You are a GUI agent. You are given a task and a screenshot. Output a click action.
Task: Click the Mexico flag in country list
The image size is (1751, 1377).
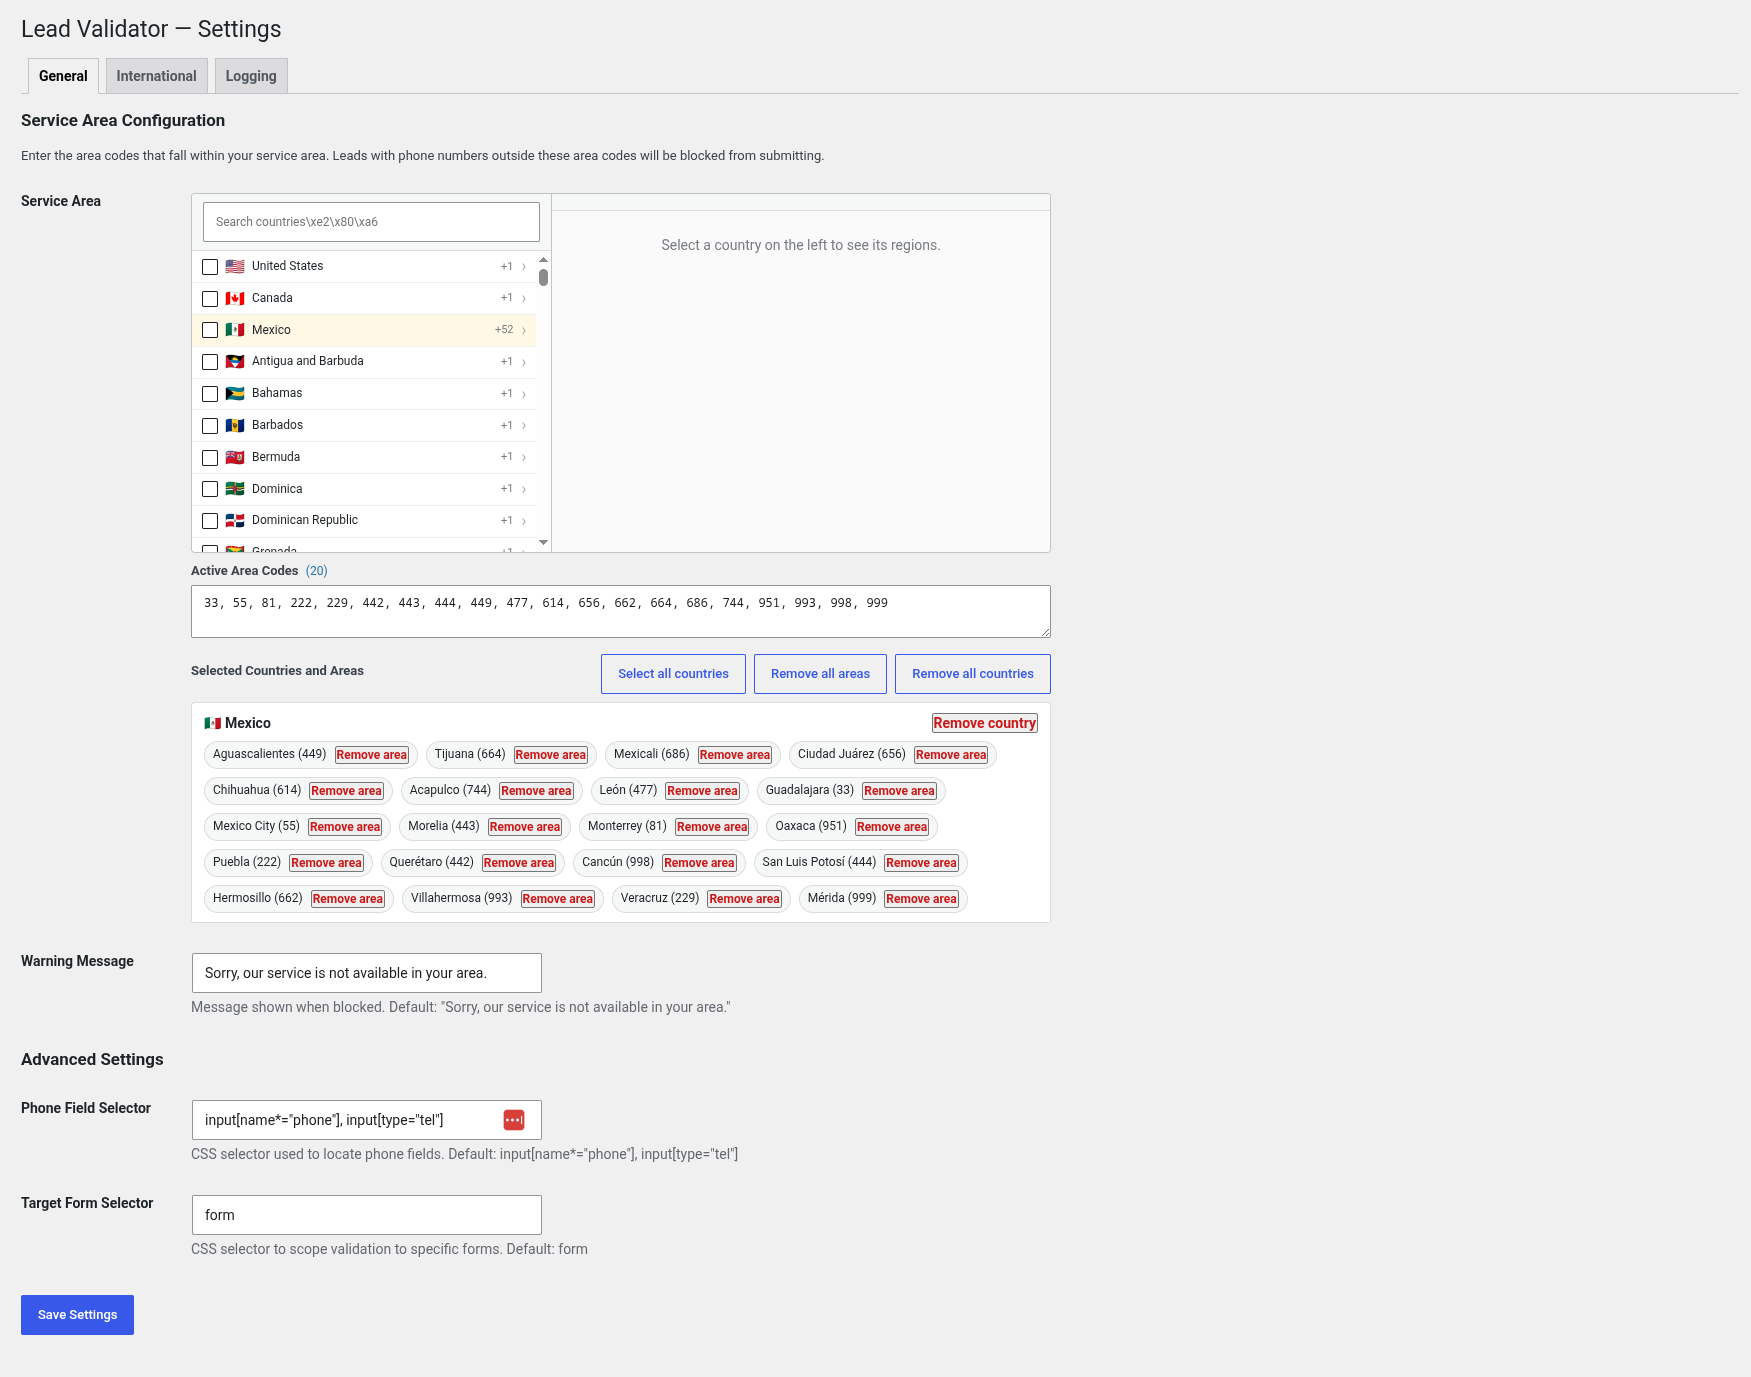pyautogui.click(x=235, y=330)
